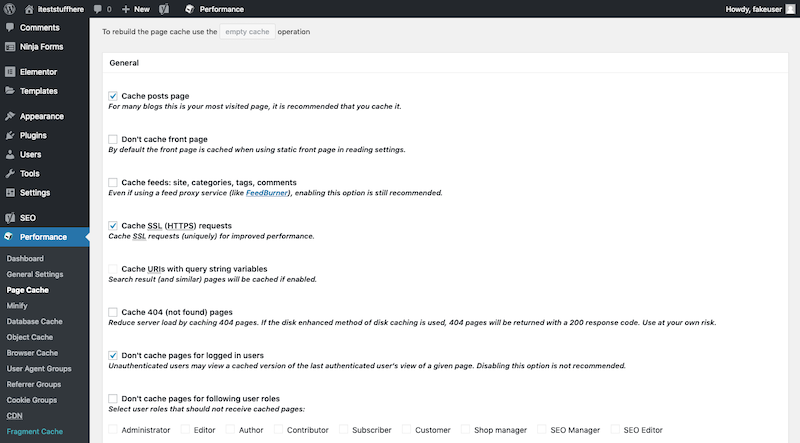The height and width of the screenshot is (443, 800).
Task: Click the Plugins plug icon
Action: click(x=10, y=135)
